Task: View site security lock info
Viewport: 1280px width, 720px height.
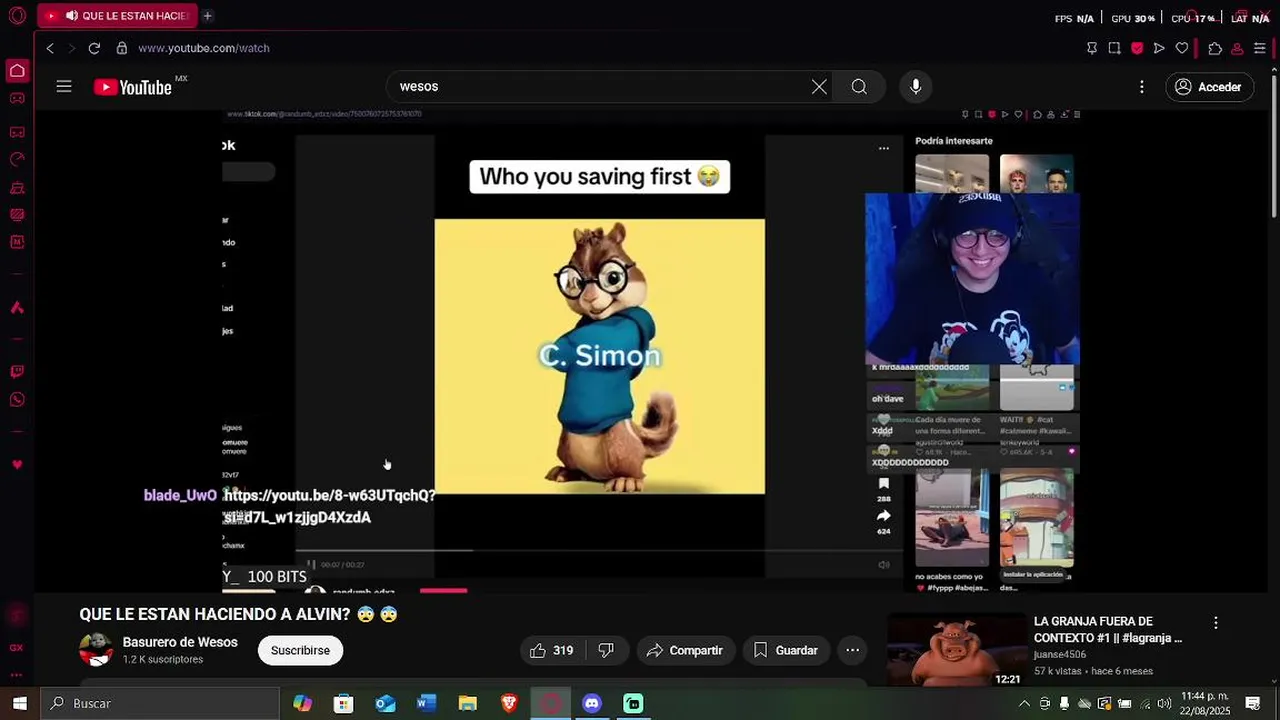Action: tap(122, 48)
